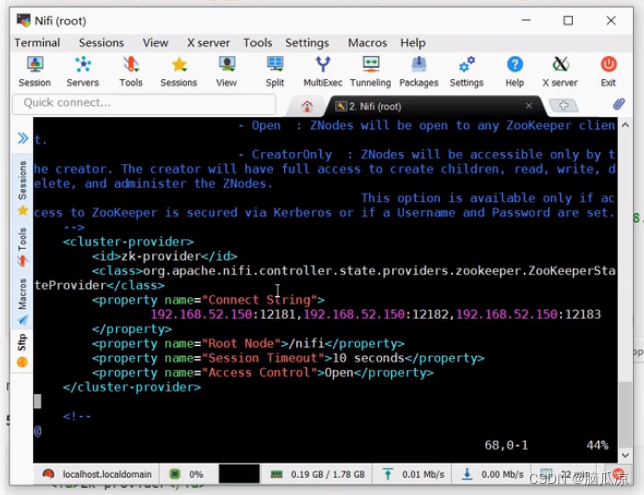Open the Macros menu in menu bar
The image size is (644, 495).
[368, 43]
